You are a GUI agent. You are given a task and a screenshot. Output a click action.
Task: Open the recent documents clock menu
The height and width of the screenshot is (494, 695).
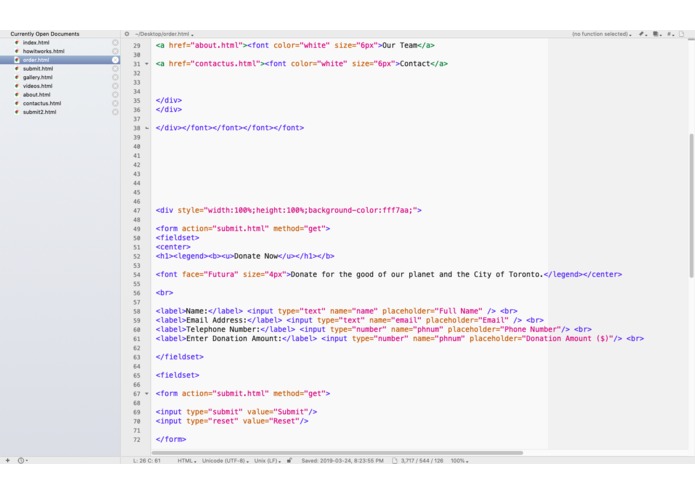[22, 460]
